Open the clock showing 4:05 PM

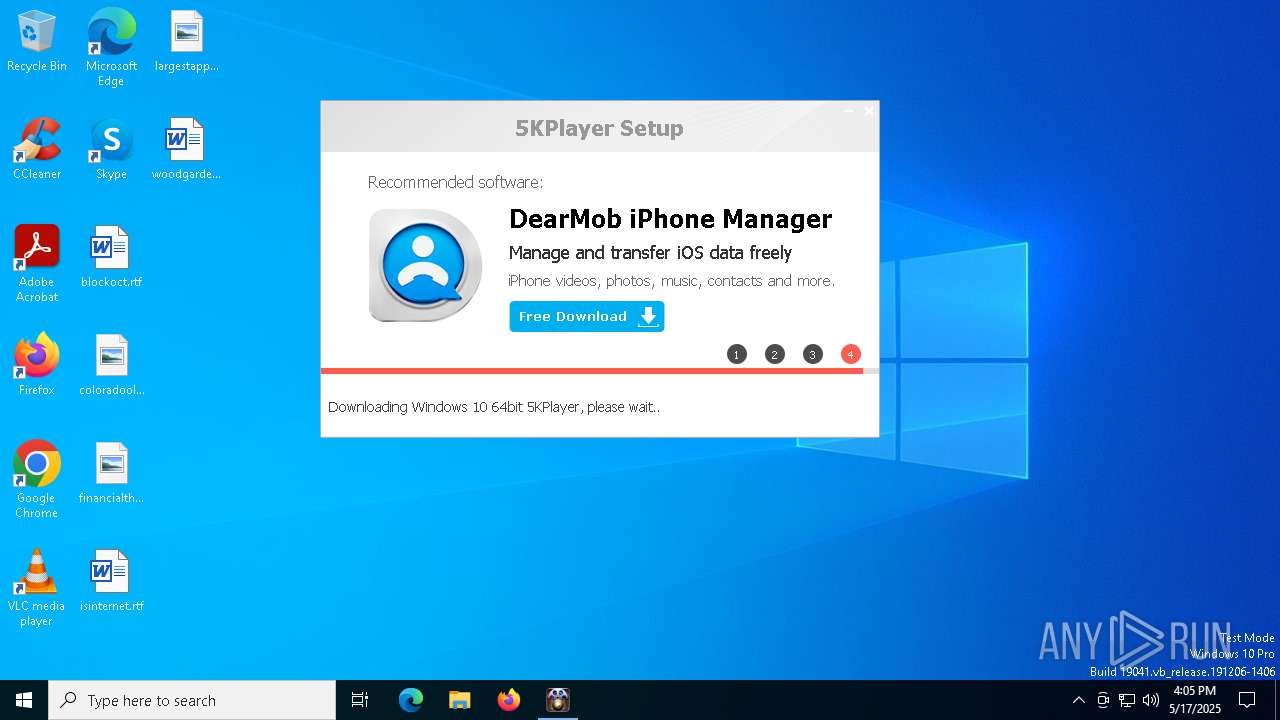(1195, 700)
